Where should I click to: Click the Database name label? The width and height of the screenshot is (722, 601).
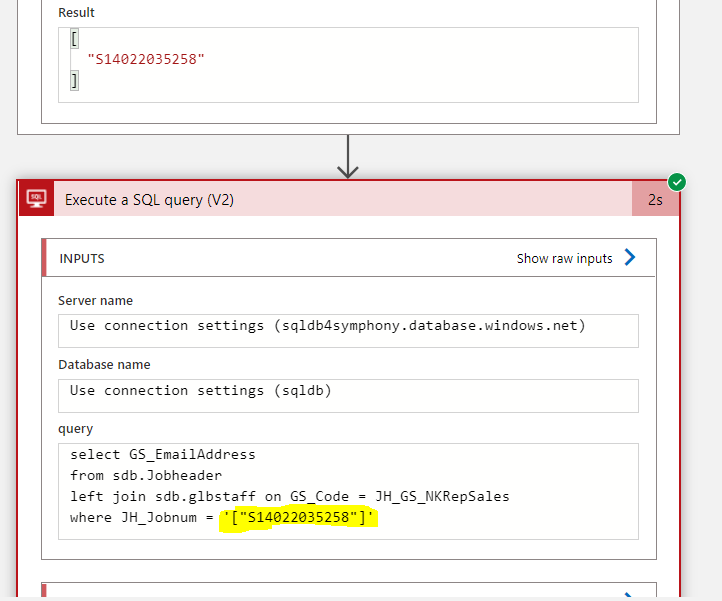[x=105, y=365]
